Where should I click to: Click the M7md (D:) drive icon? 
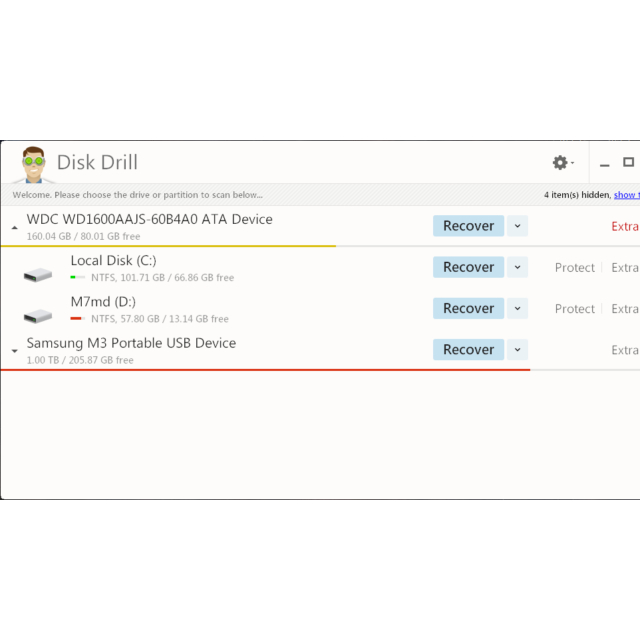click(x=39, y=315)
